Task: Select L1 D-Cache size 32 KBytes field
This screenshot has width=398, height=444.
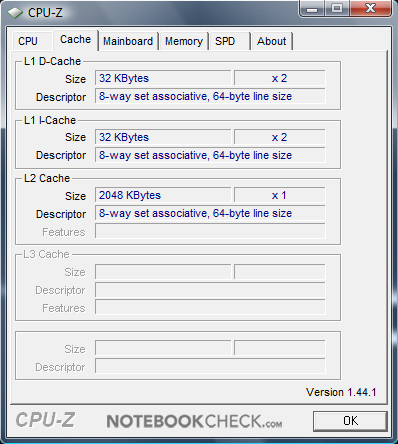Action: (x=163, y=78)
